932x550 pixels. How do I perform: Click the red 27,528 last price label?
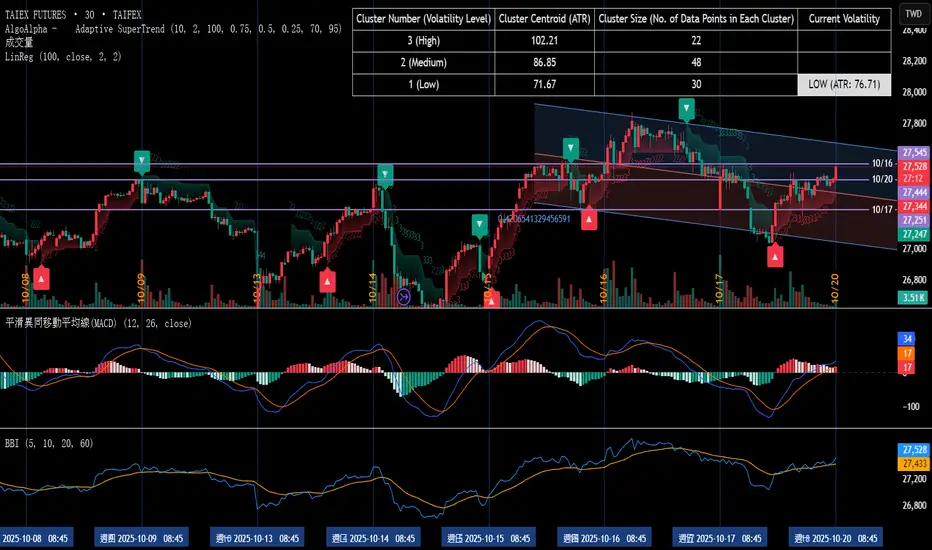(915, 166)
